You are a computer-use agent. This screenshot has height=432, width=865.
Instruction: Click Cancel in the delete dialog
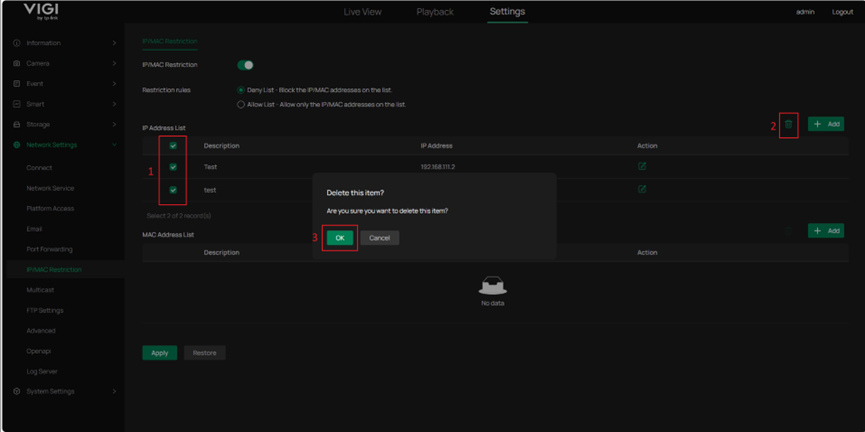(x=379, y=238)
